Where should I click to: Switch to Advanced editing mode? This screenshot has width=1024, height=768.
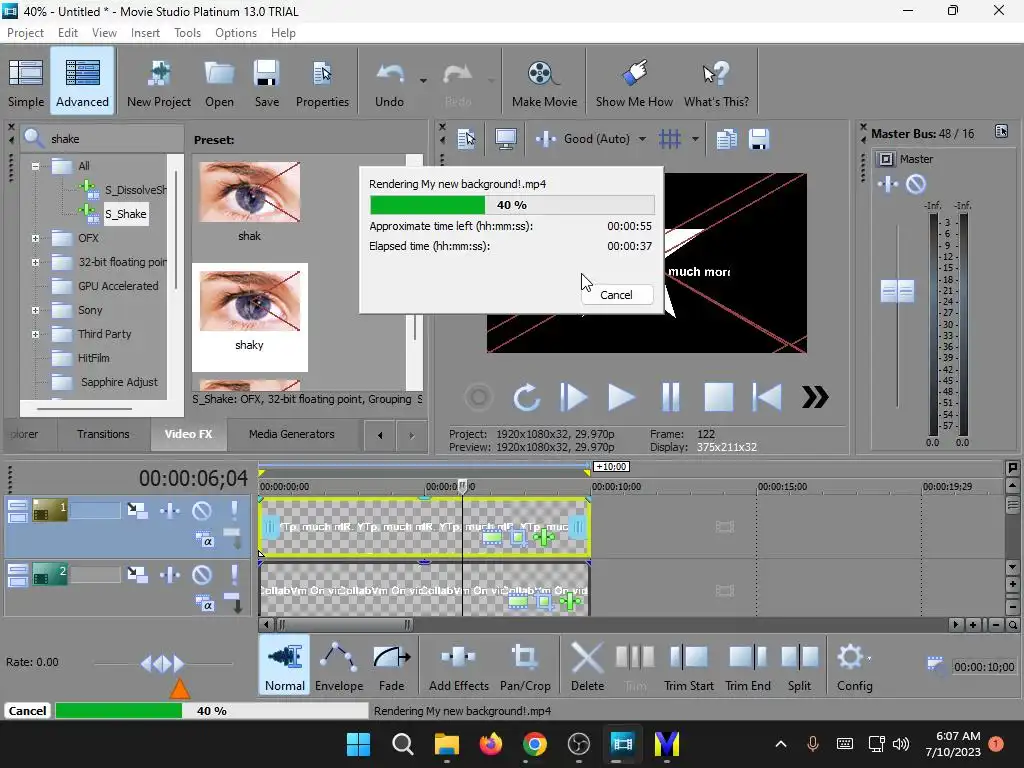tap(82, 82)
